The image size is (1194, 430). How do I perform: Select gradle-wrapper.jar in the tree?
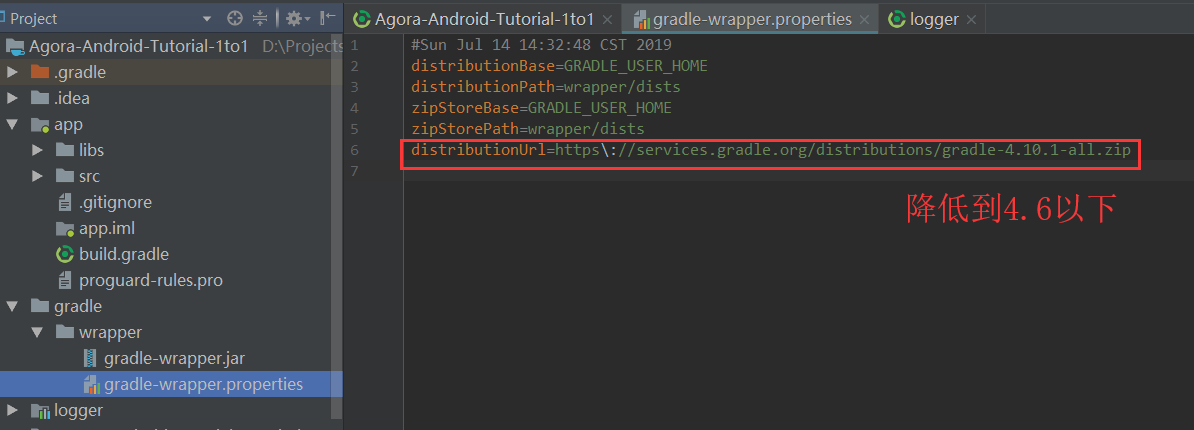pos(174,358)
